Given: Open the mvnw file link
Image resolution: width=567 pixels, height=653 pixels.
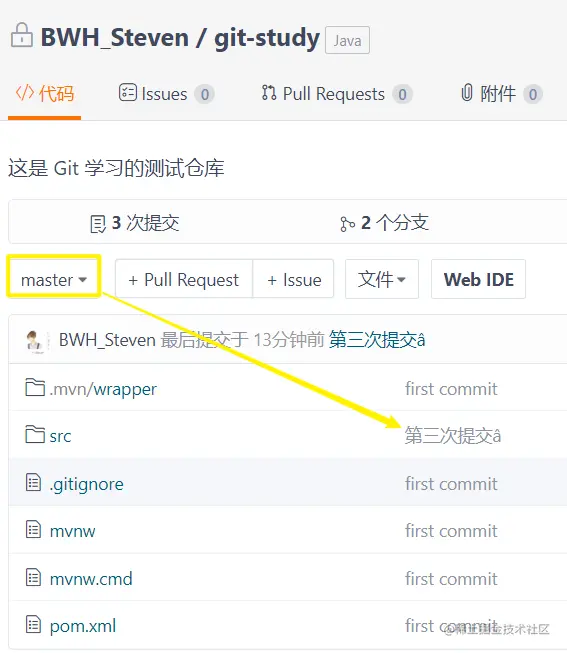Looking at the screenshot, I should (x=72, y=531).
